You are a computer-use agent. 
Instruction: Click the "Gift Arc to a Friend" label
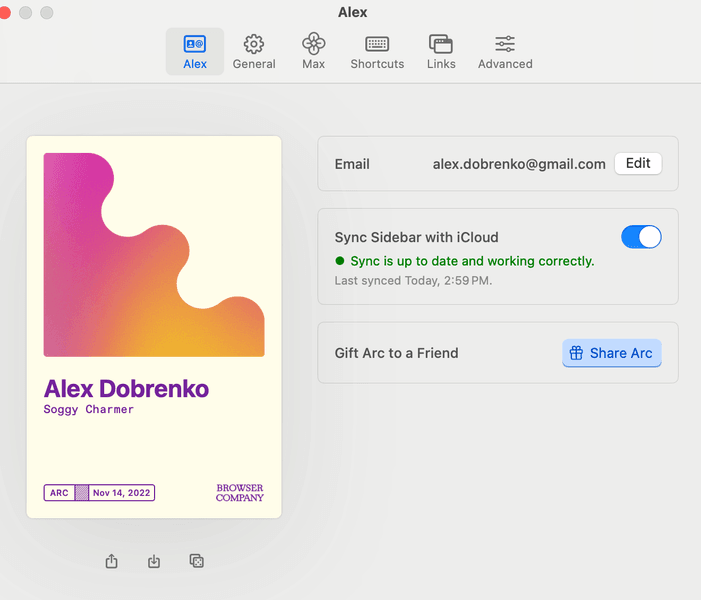pos(397,353)
